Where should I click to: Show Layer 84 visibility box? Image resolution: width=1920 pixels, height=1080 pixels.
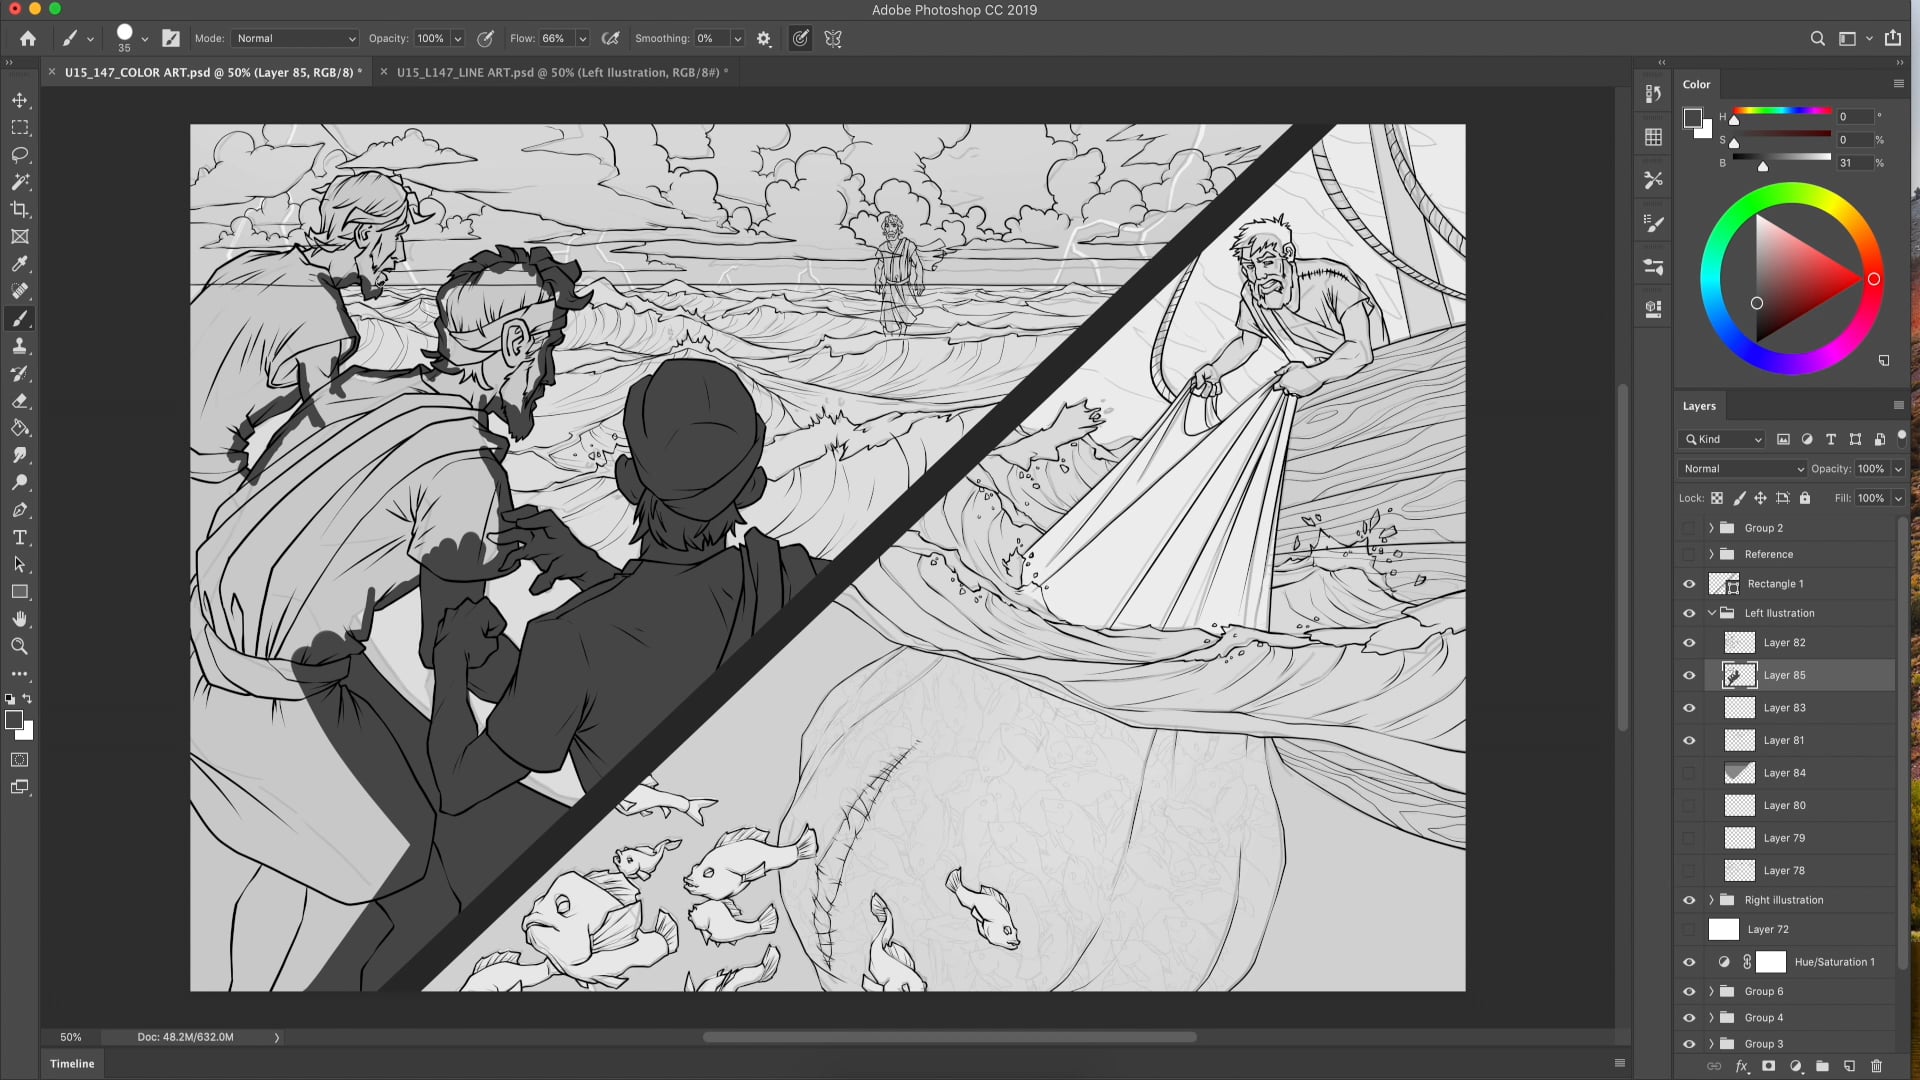(x=1689, y=773)
